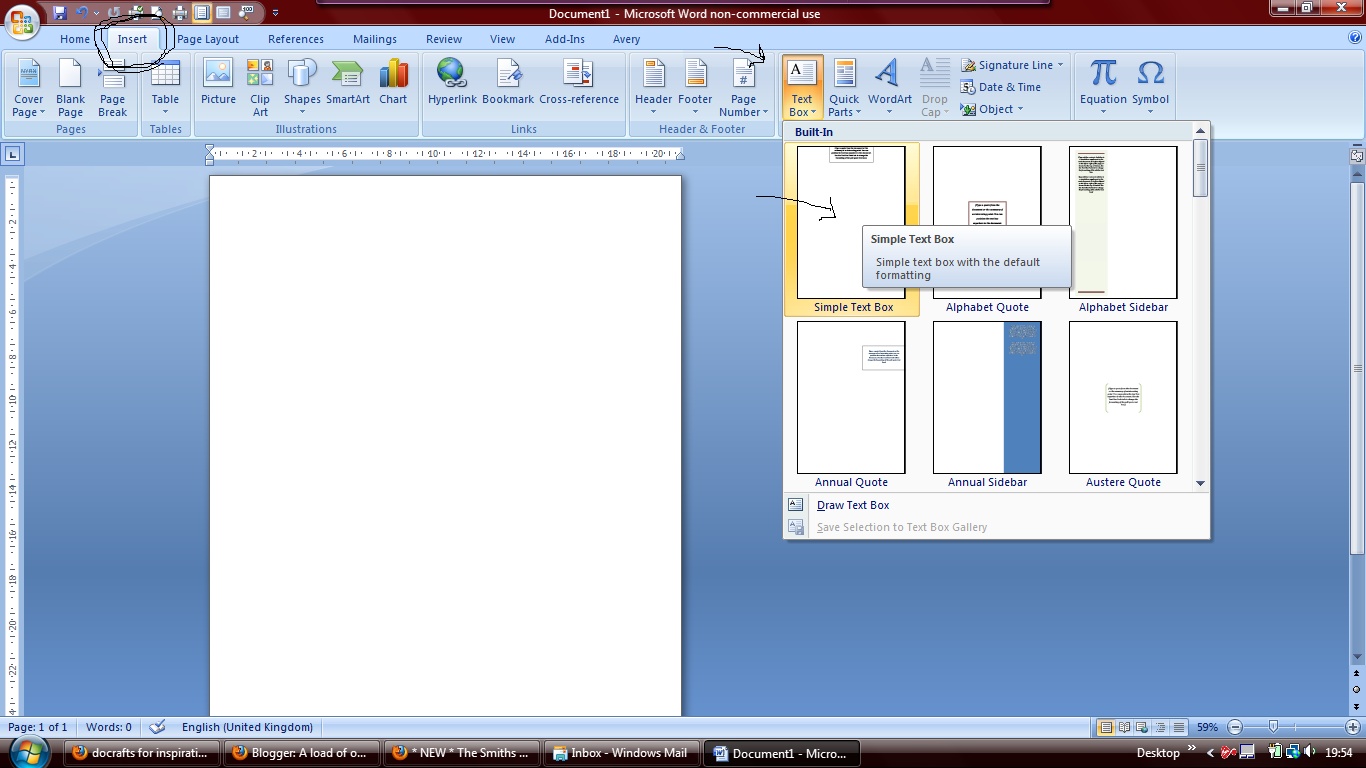Select the Annual Quote text box
1366x768 pixels.
pos(851,404)
